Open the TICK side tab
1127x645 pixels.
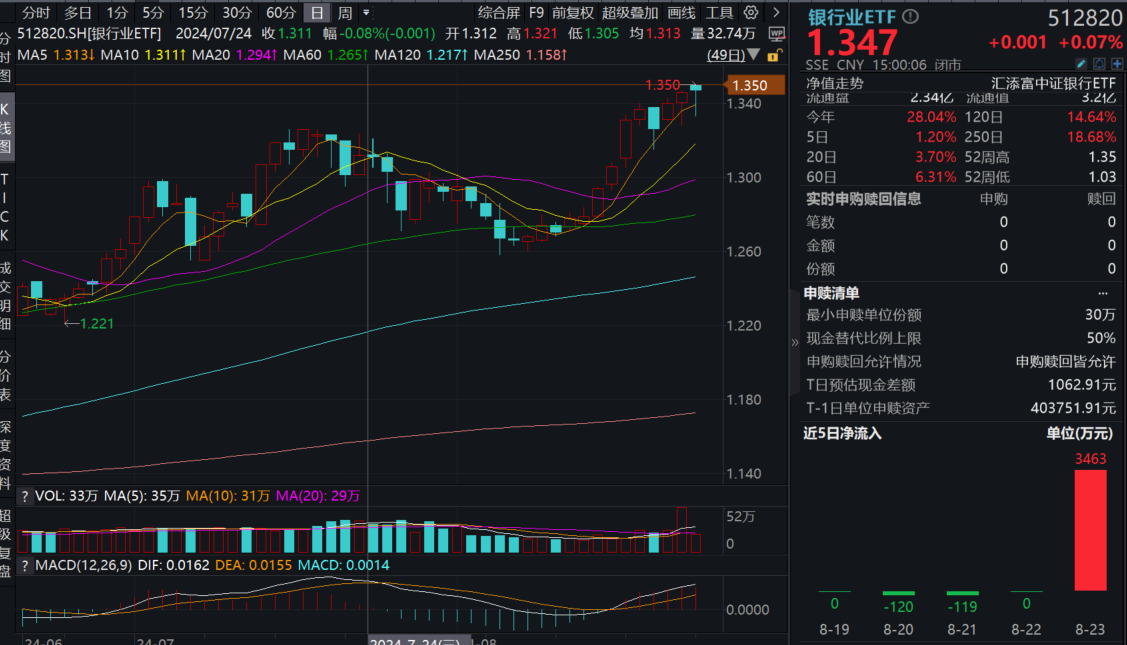[6, 207]
